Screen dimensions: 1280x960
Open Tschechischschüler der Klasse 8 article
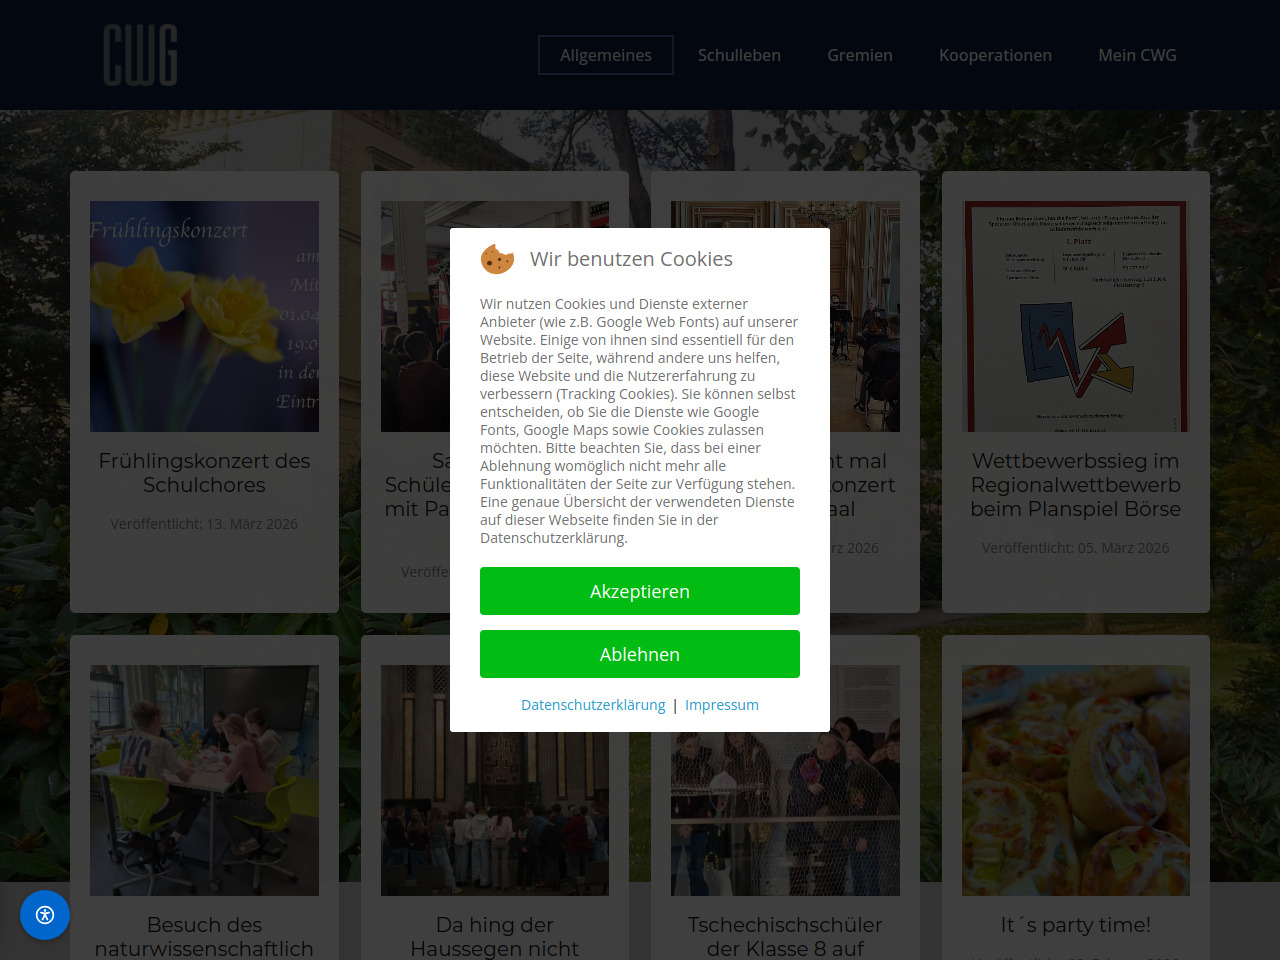pyautogui.click(x=785, y=937)
